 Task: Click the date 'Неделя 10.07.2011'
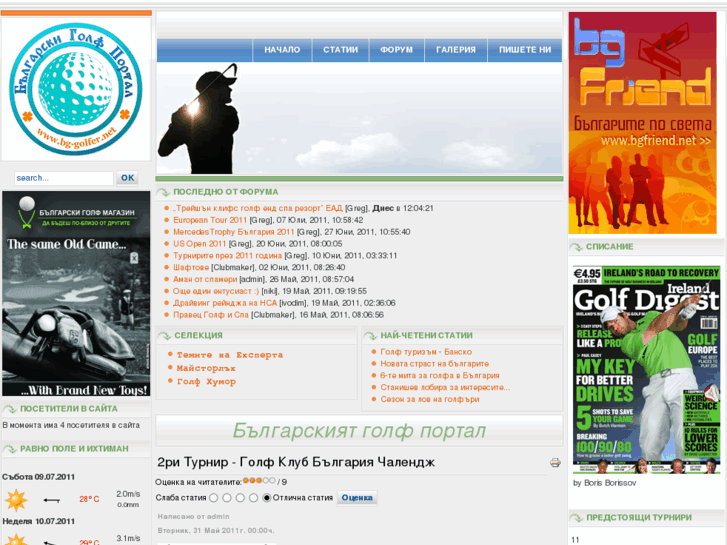[38, 521]
